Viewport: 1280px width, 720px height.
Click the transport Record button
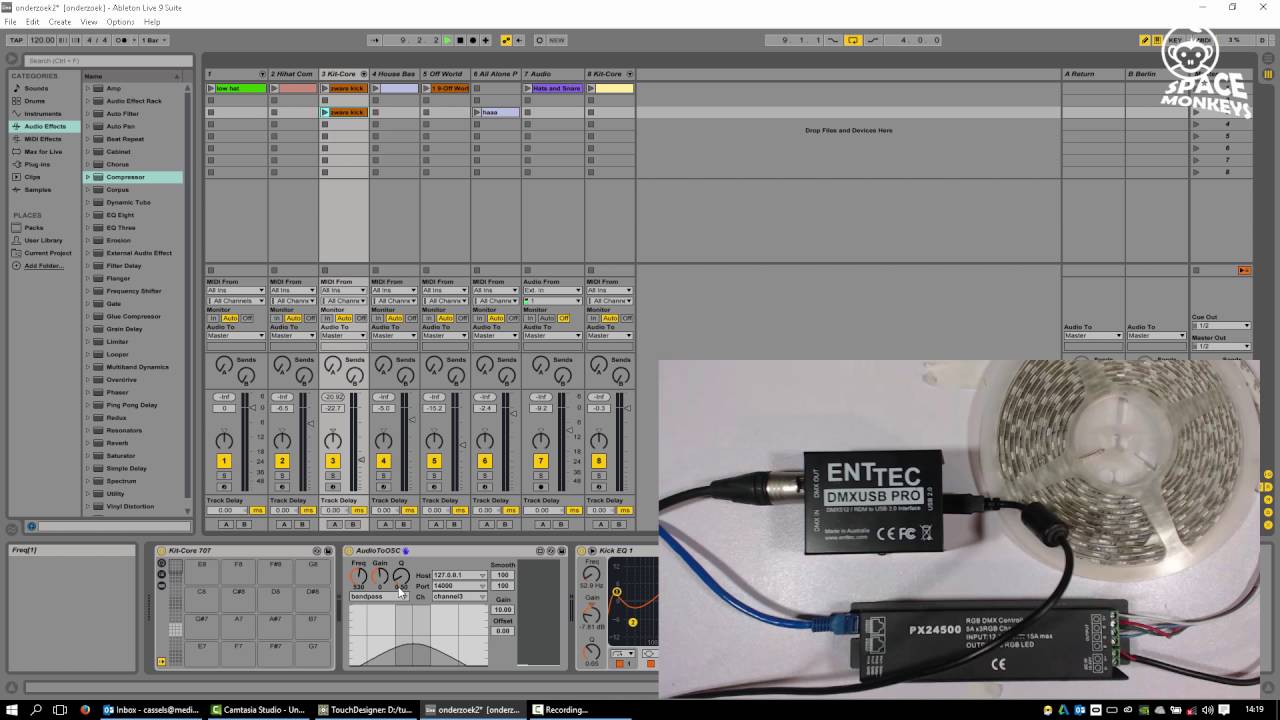click(x=472, y=40)
